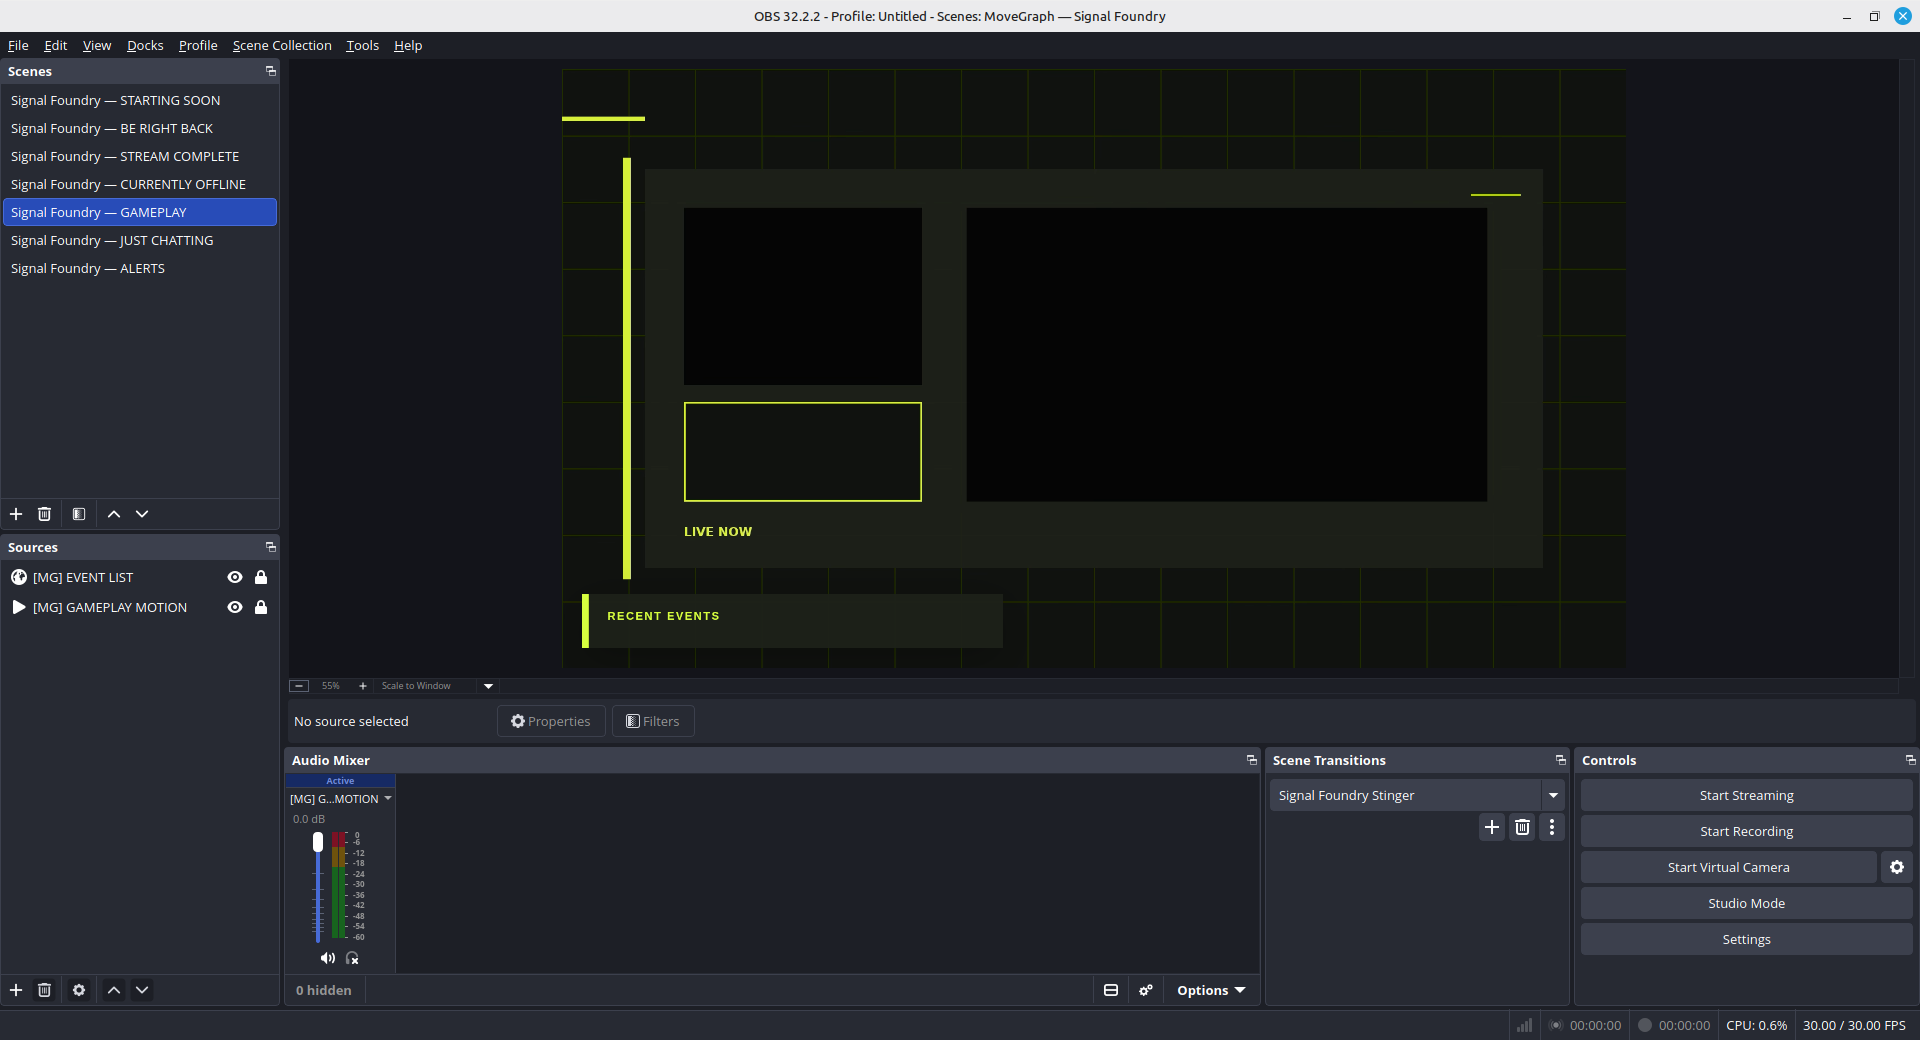
Task: Open Virtual Camera settings gear
Action: click(x=1897, y=867)
